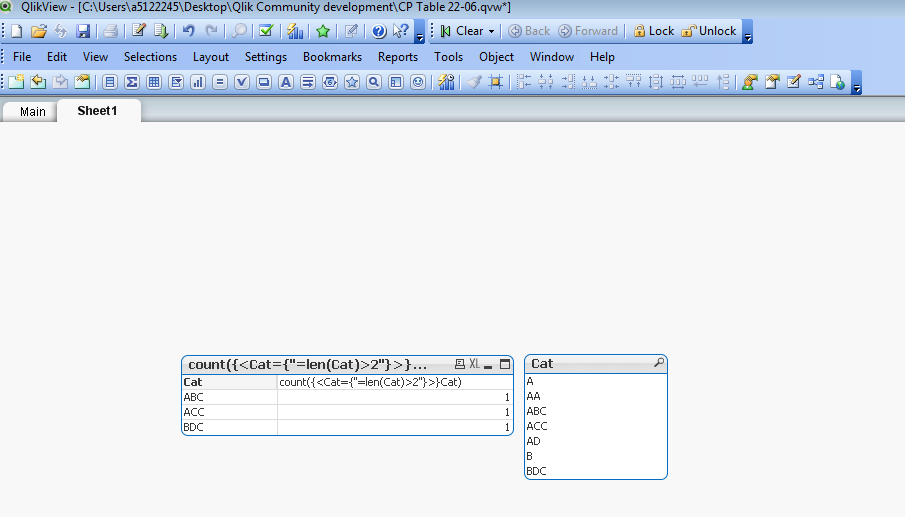This screenshot has height=517, width=905.
Task: Open Document Properties icon on design toolbar
Action: (x=772, y=82)
